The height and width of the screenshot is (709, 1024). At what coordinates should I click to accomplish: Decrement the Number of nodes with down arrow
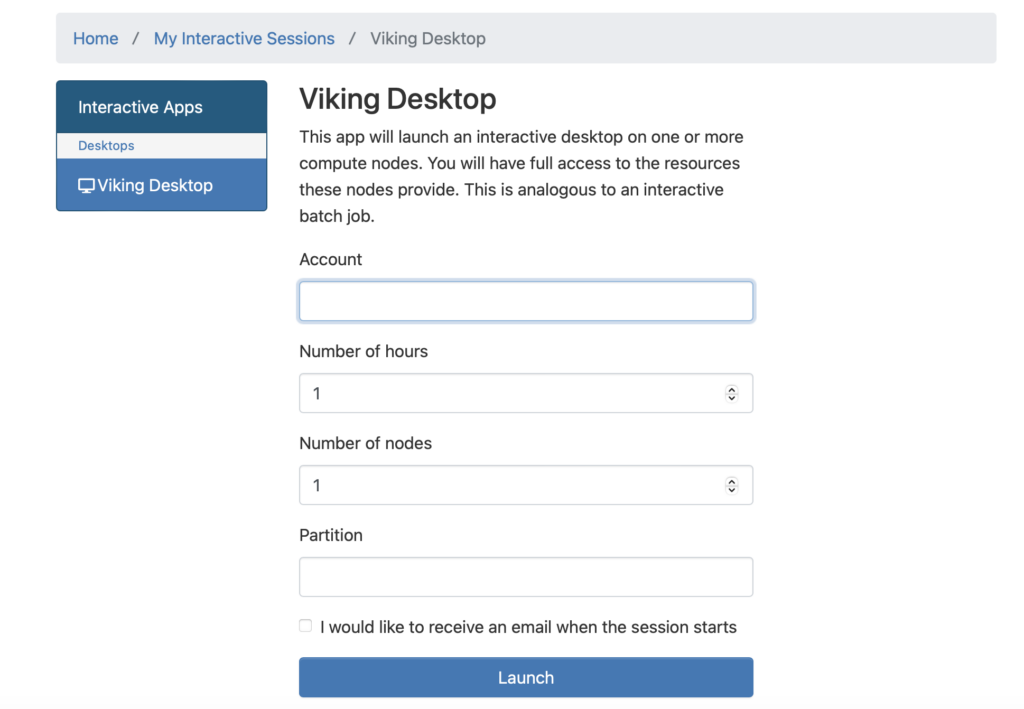coord(731,490)
